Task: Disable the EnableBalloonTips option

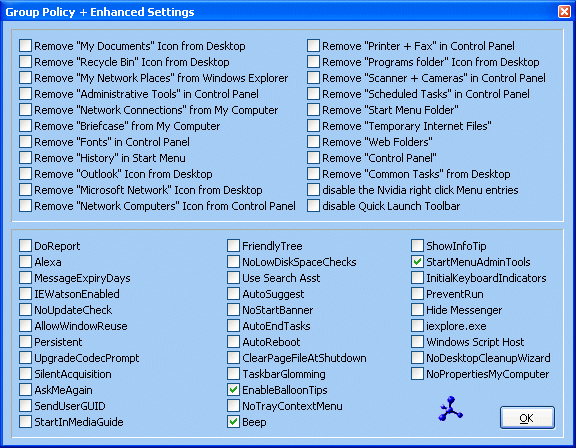Action: [233, 390]
